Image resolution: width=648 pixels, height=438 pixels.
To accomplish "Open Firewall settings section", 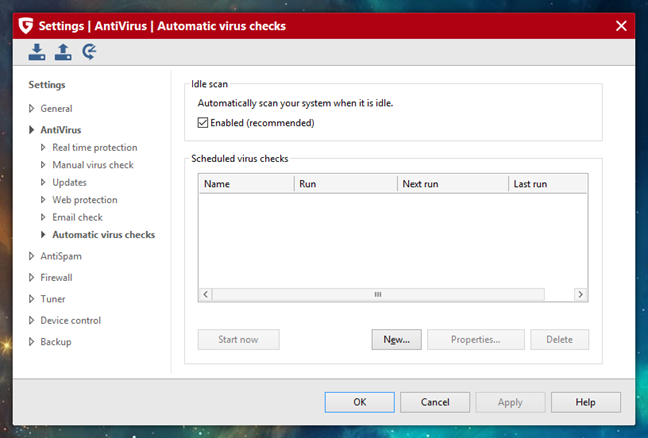I will [x=56, y=278].
